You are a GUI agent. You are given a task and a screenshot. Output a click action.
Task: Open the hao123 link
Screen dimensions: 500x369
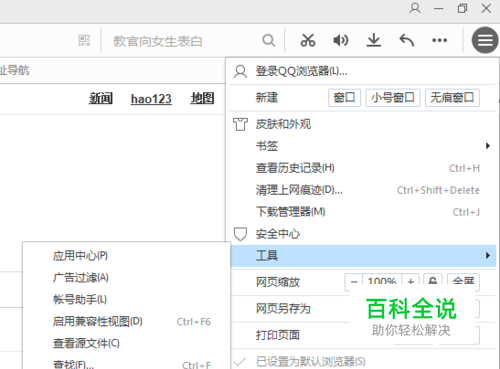[151, 99]
